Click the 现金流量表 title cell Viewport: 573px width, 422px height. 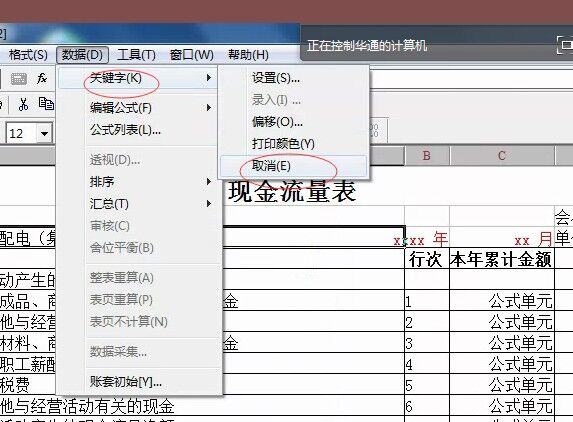coord(292,191)
